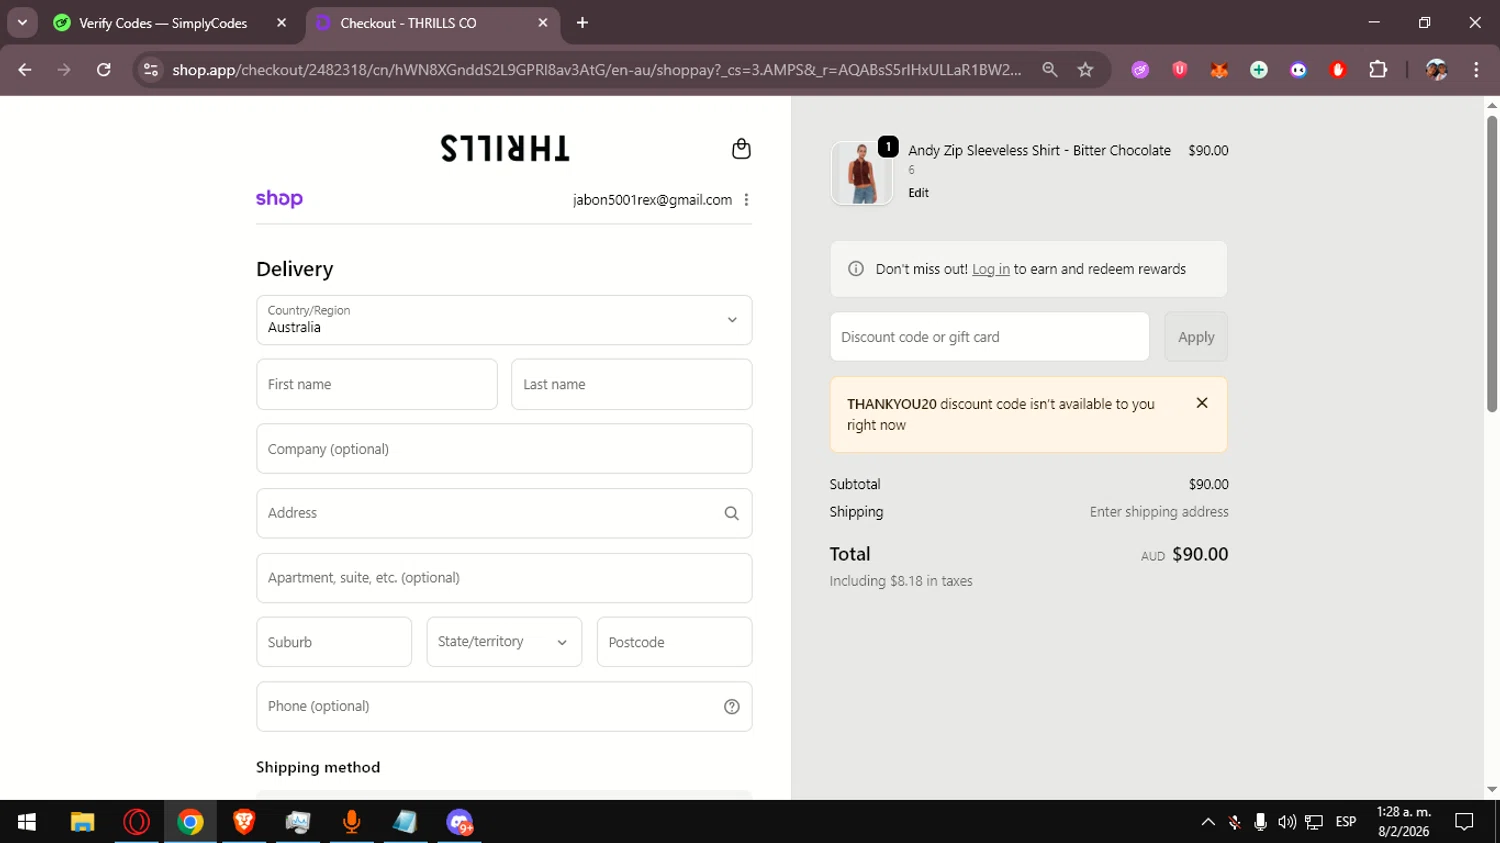Open File Explorer from taskbar
Screen dimensions: 1500x843
click(x=82, y=822)
